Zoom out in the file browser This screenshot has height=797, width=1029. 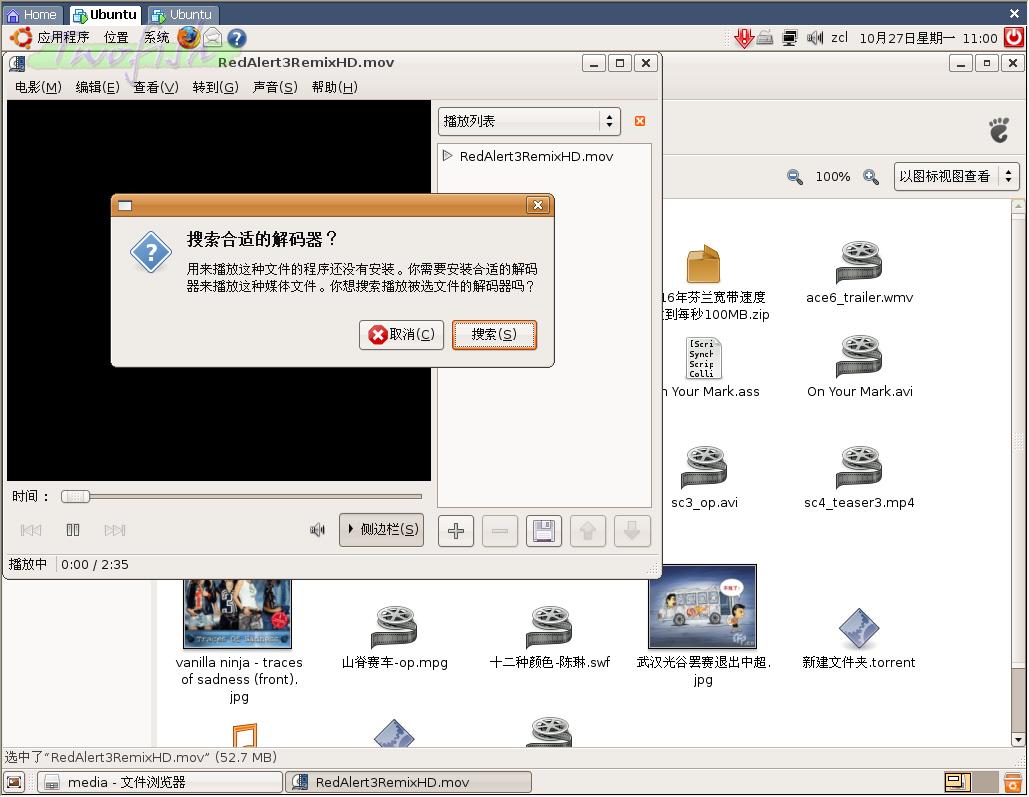(x=795, y=177)
